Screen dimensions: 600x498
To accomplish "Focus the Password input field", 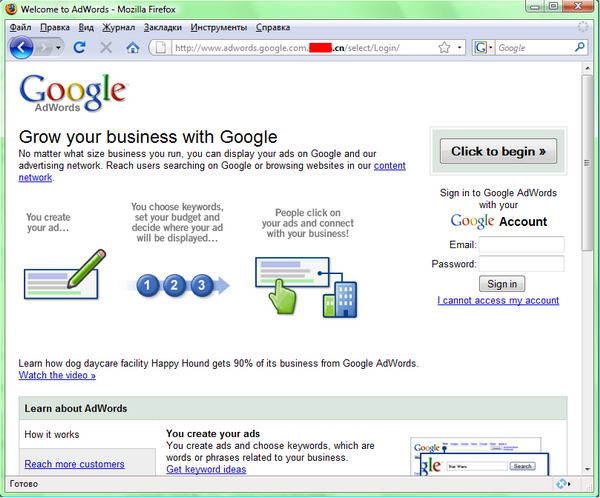I will (x=521, y=264).
